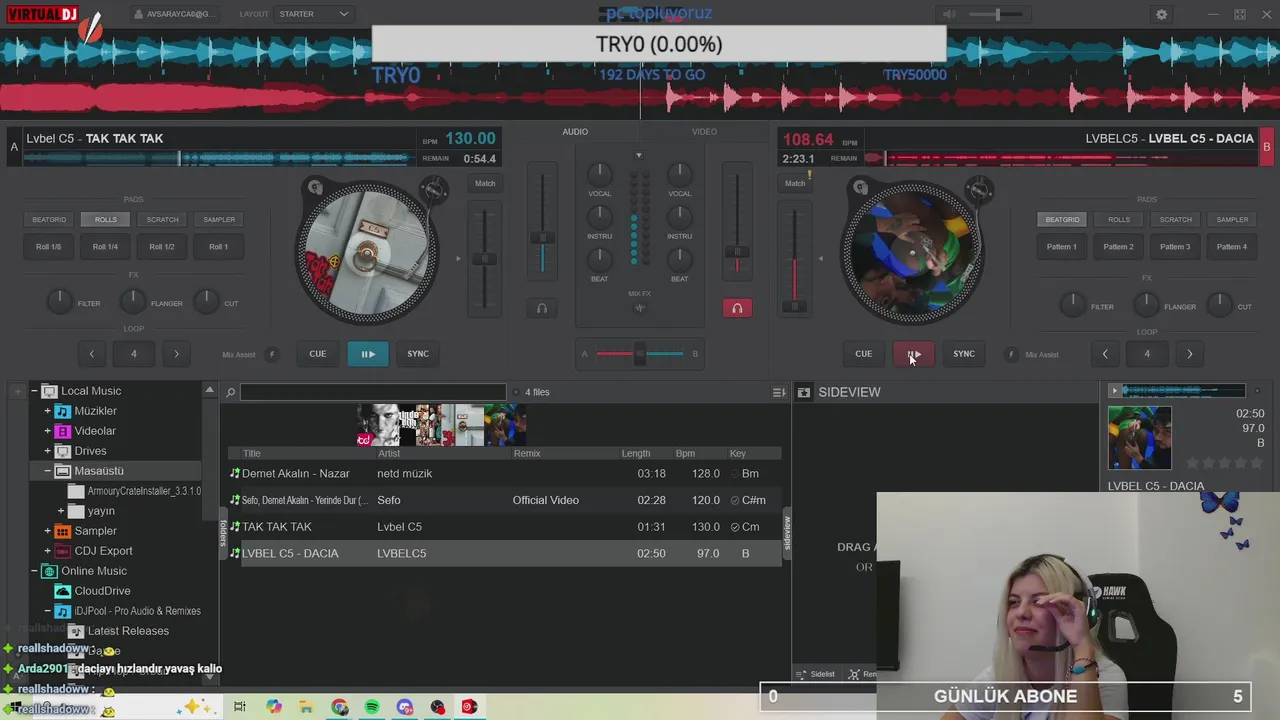Select the ROLLS pads tab on deck A

106,219
